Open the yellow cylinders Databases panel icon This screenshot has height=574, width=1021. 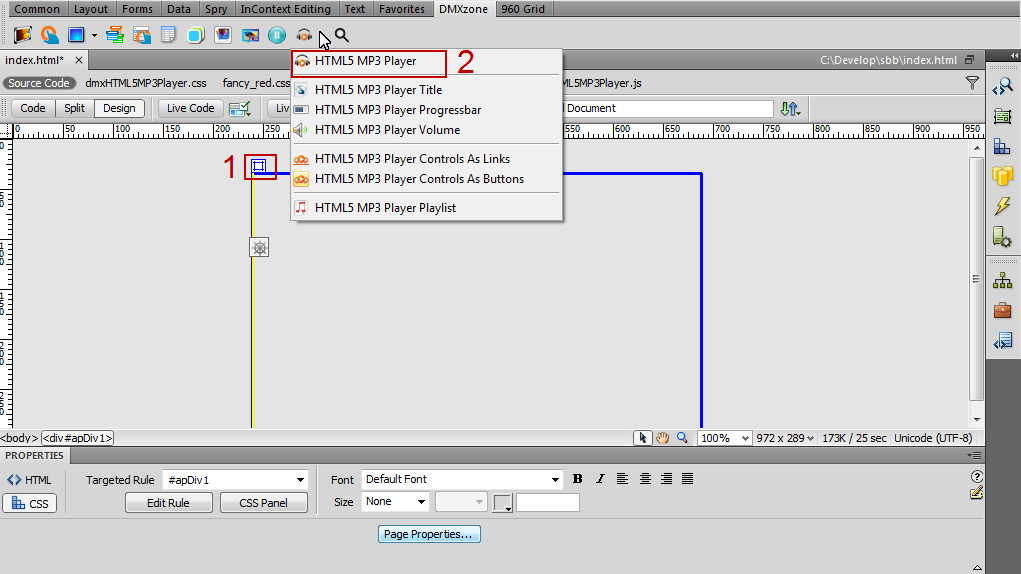coord(1003,176)
